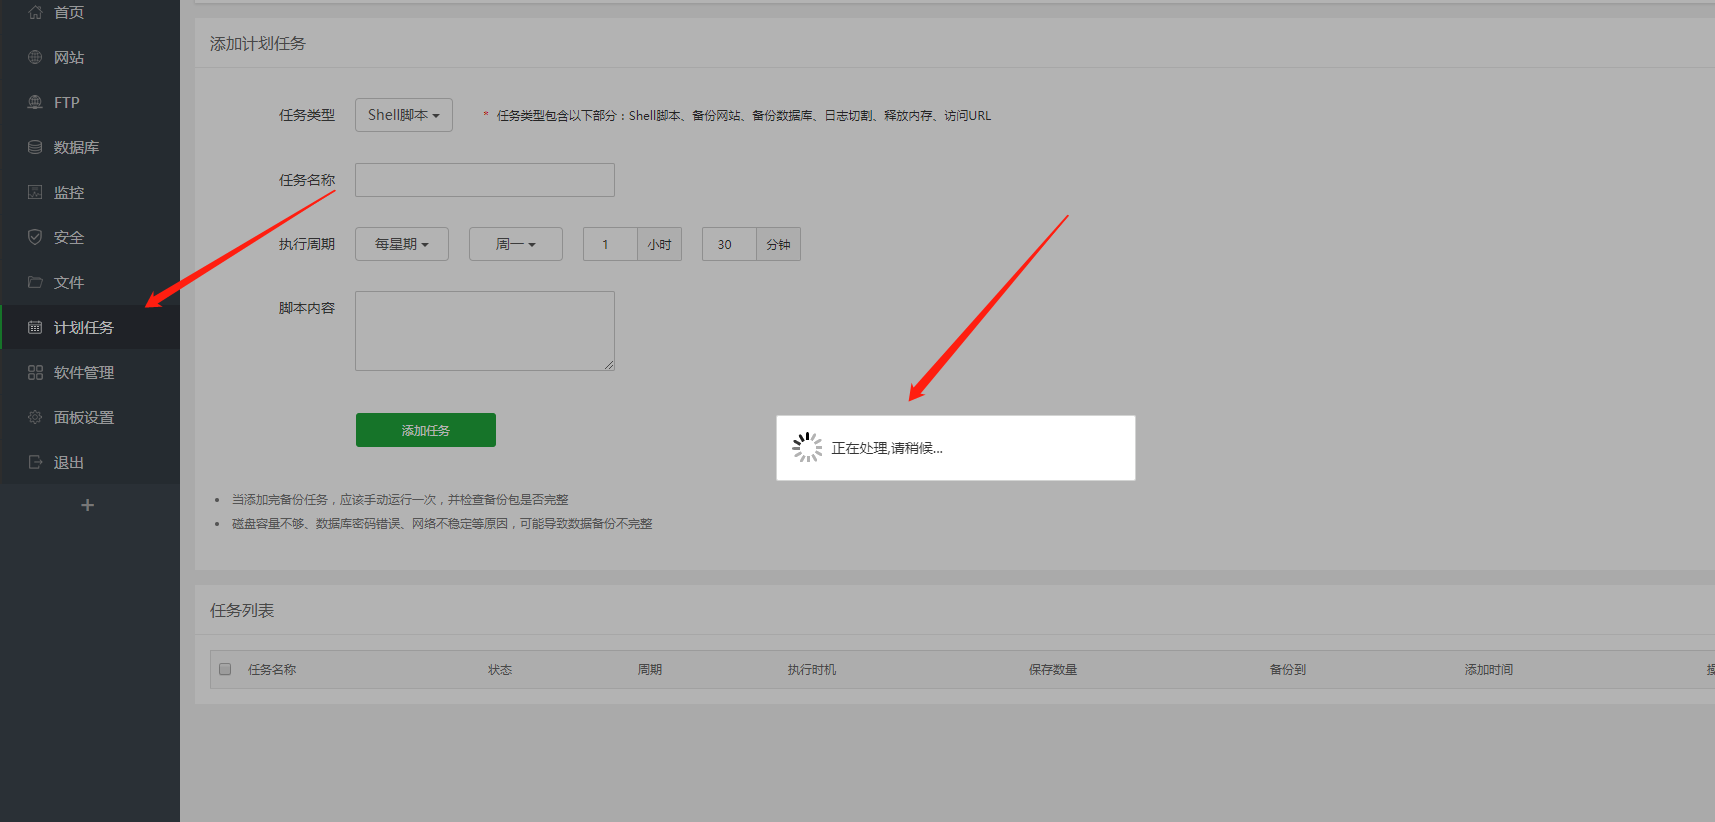The width and height of the screenshot is (1715, 822).
Task: Open the 周一 weekday dropdown
Action: point(515,244)
